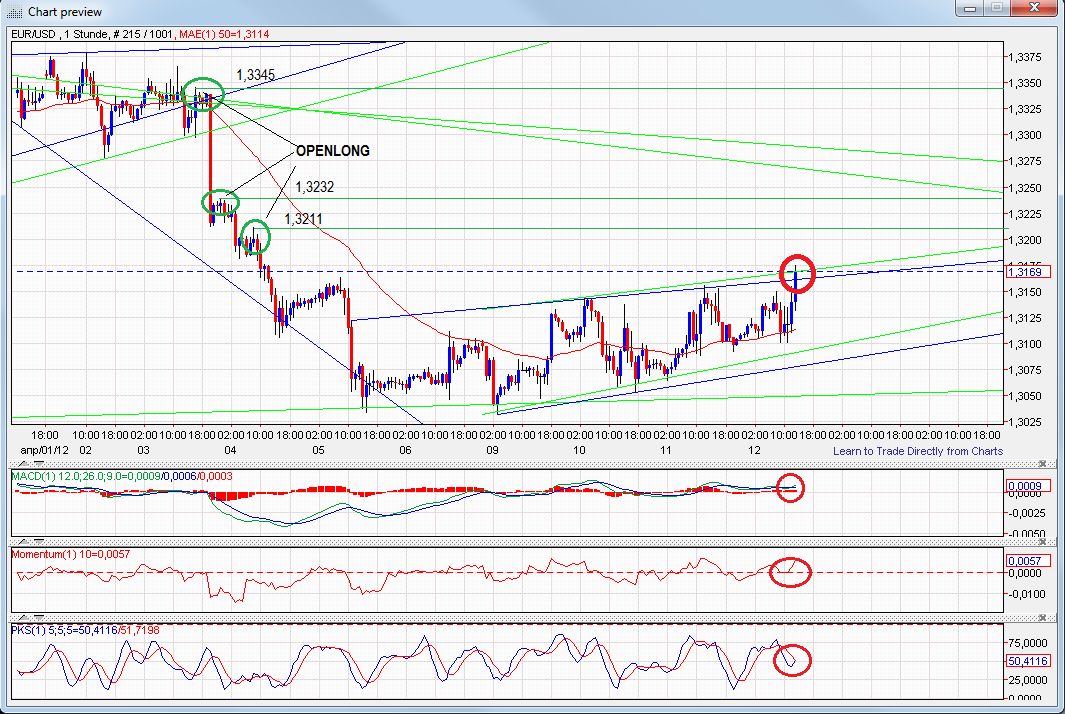Image resolution: width=1065 pixels, height=714 pixels.
Task: Close the Momentum indicator panel
Action: (x=1043, y=542)
